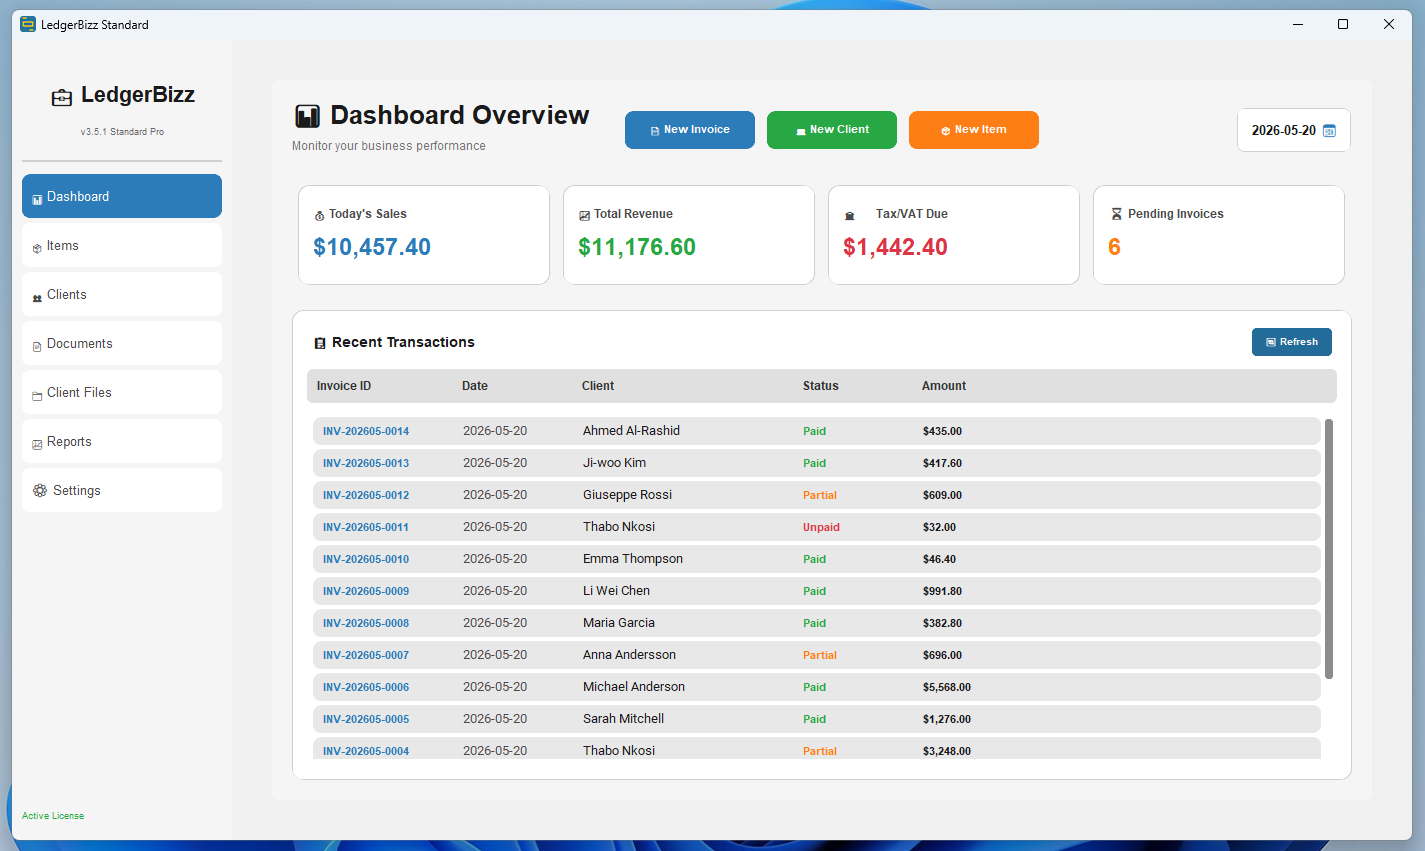Viewport: 1425px width, 851px height.
Task: Click the Unpaid status for INV-202605-0011
Action: [821, 528]
